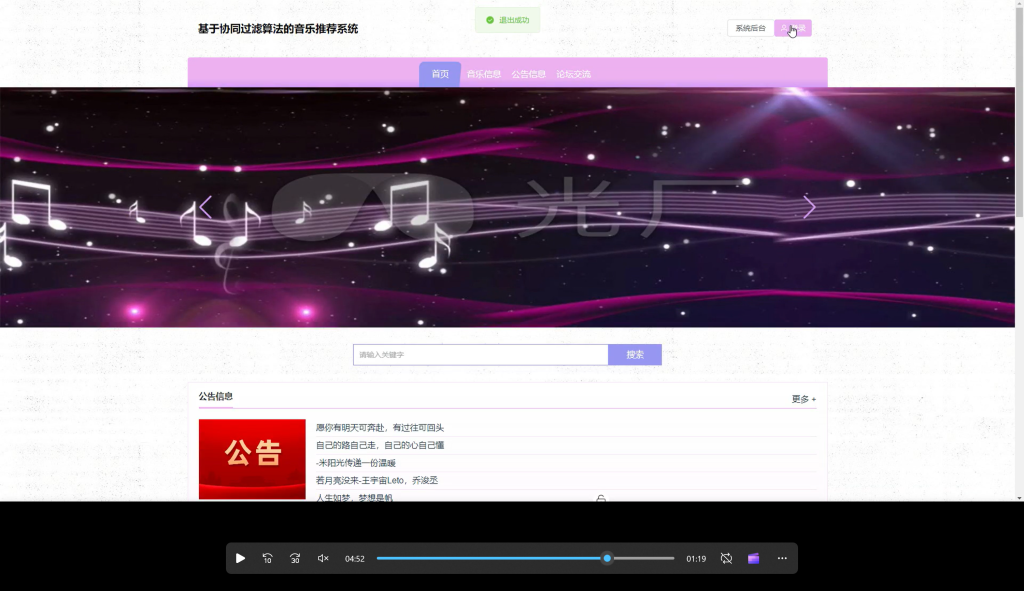The image size is (1024, 591).
Task: Open the 公告信息 navigation tab
Action: click(x=528, y=74)
